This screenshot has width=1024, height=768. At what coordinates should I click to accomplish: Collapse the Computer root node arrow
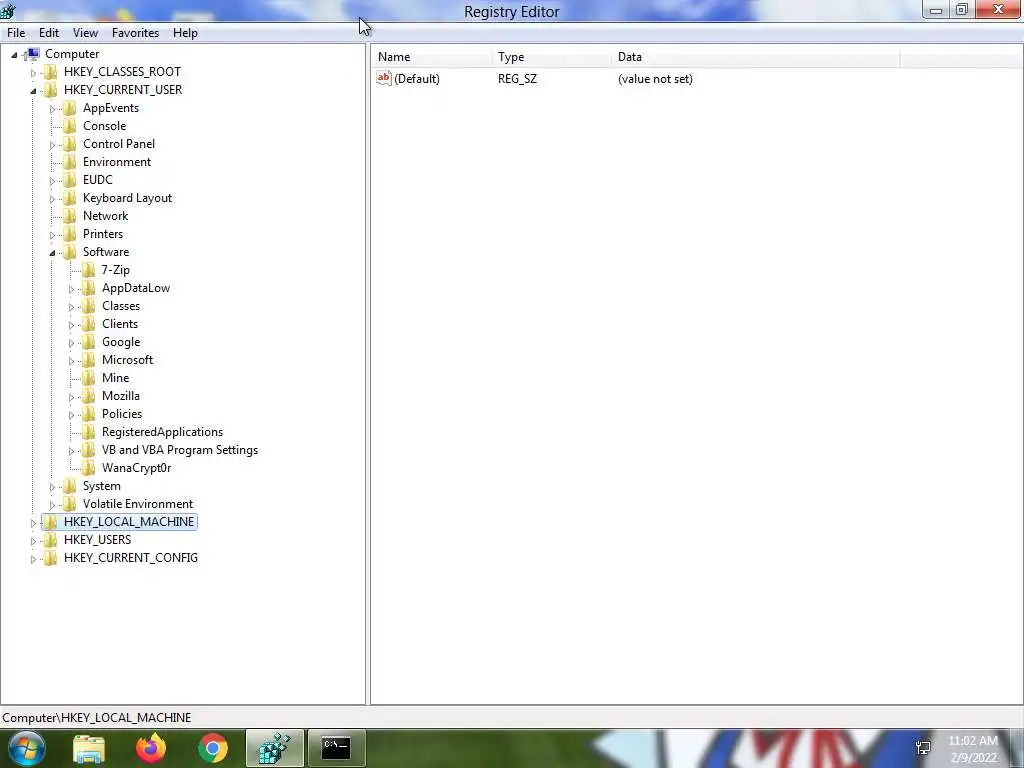click(x=14, y=55)
